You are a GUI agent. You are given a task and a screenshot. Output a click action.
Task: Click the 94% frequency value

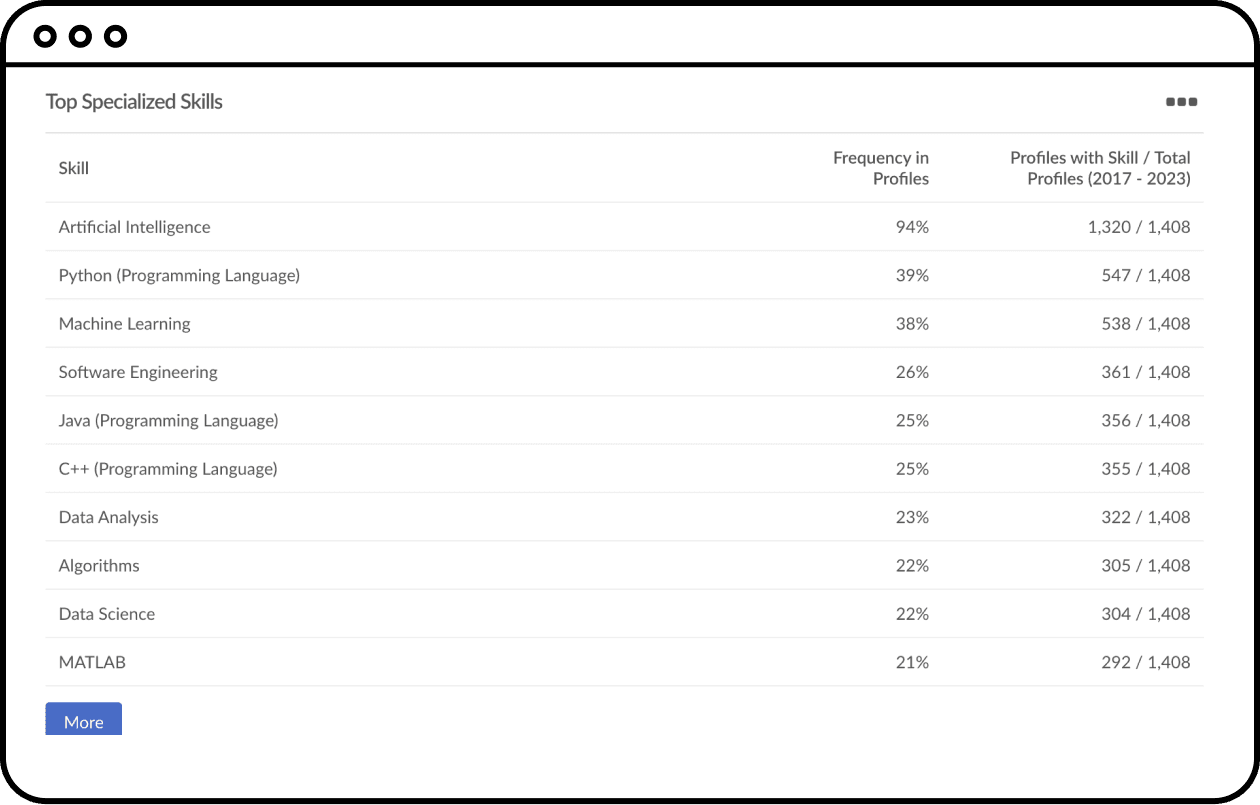912,227
